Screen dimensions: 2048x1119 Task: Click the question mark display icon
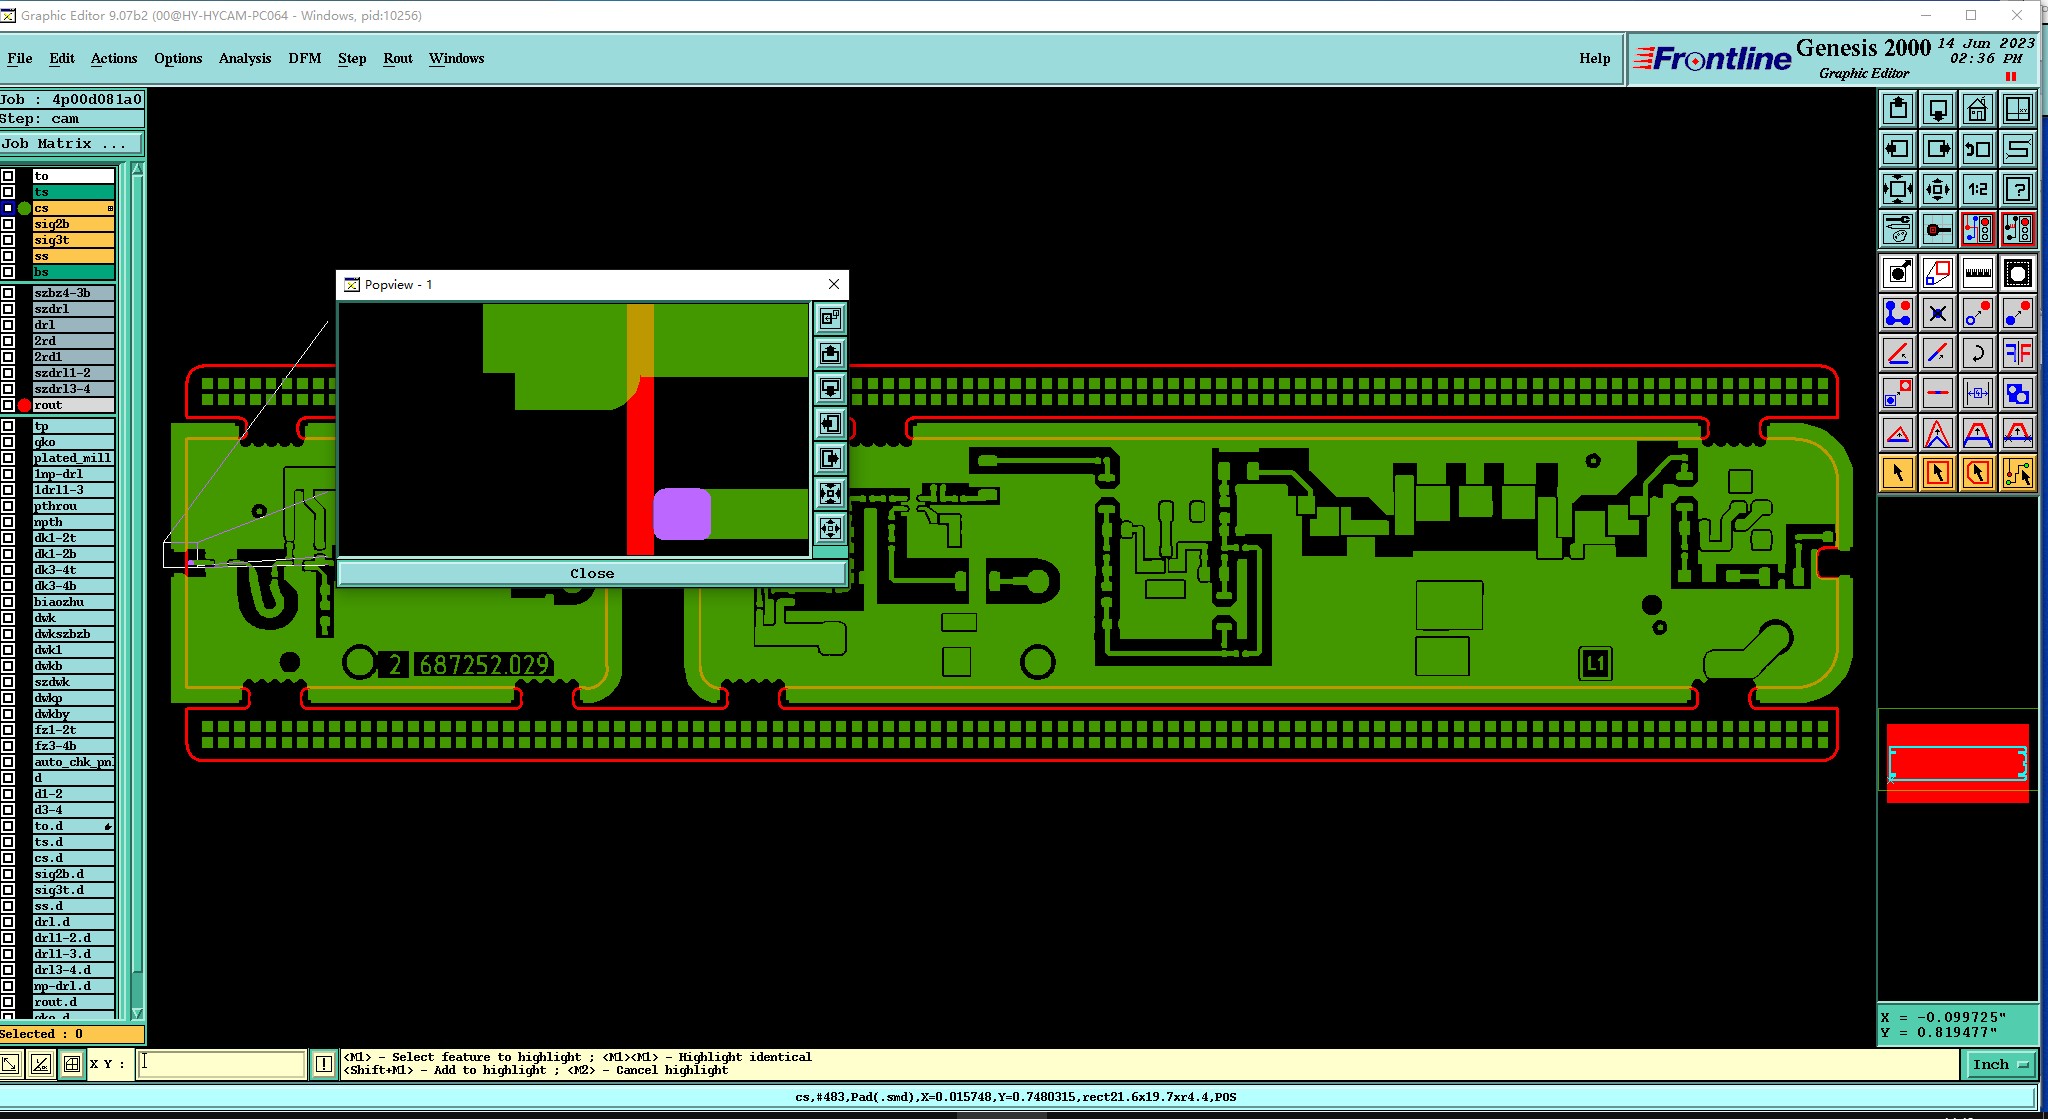point(2017,189)
